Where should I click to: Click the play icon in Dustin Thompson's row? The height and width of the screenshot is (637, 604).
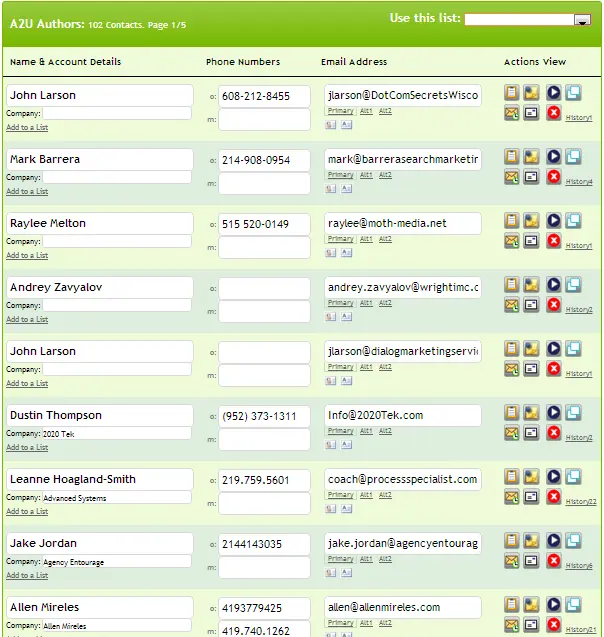(553, 413)
